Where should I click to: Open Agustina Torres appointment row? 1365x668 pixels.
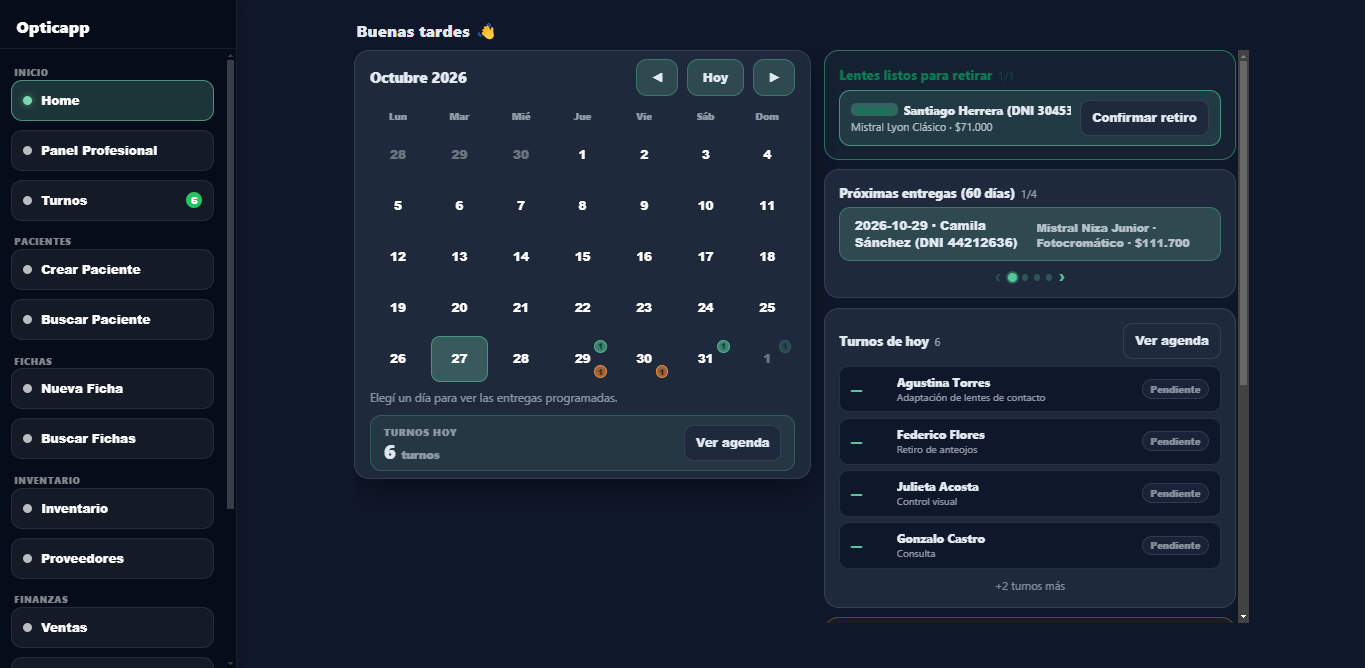click(1030, 390)
